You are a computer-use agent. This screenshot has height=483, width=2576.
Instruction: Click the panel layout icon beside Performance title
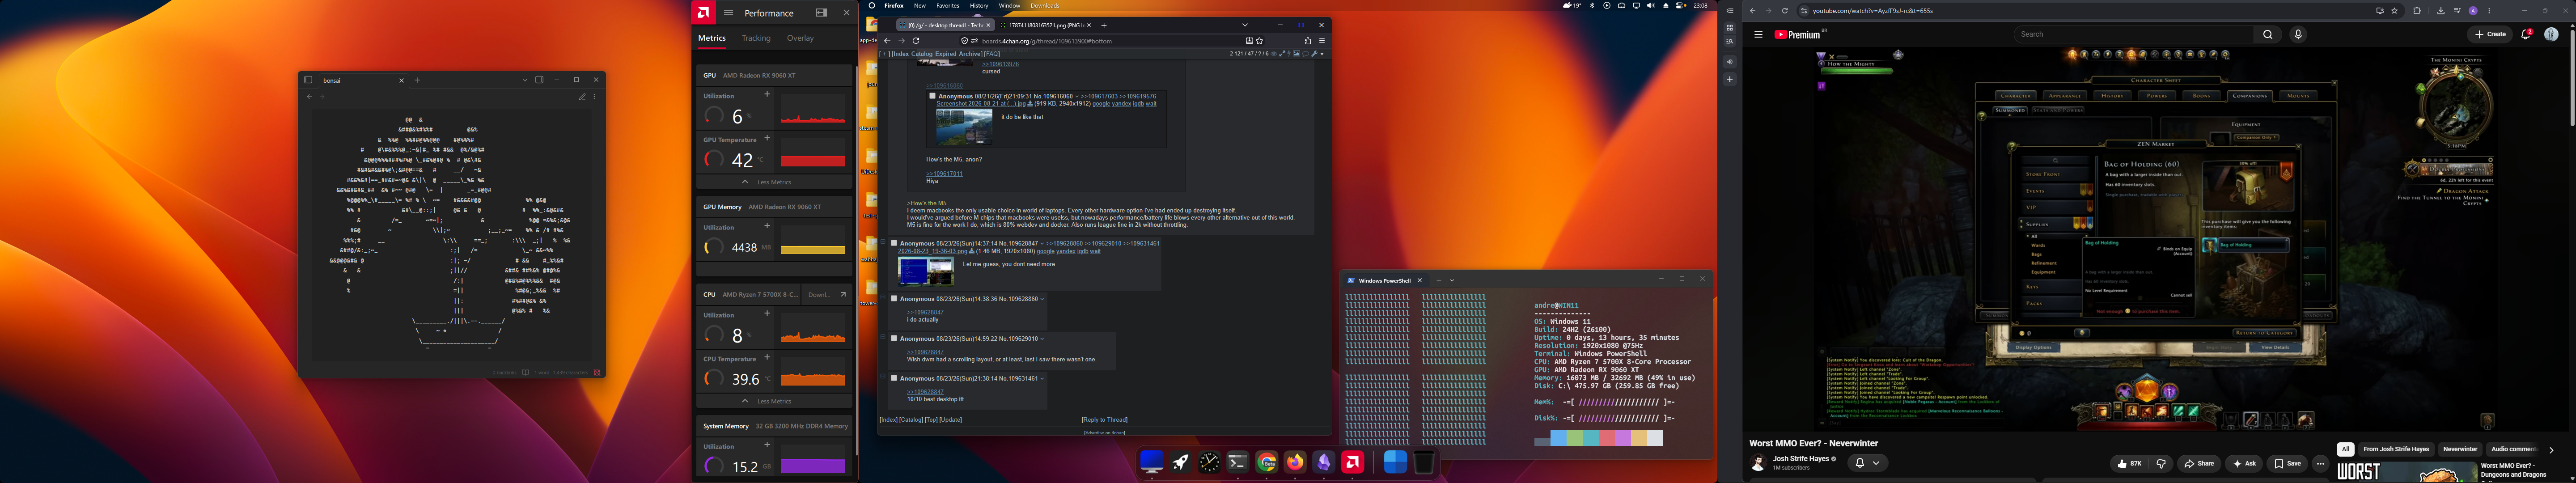[821, 13]
